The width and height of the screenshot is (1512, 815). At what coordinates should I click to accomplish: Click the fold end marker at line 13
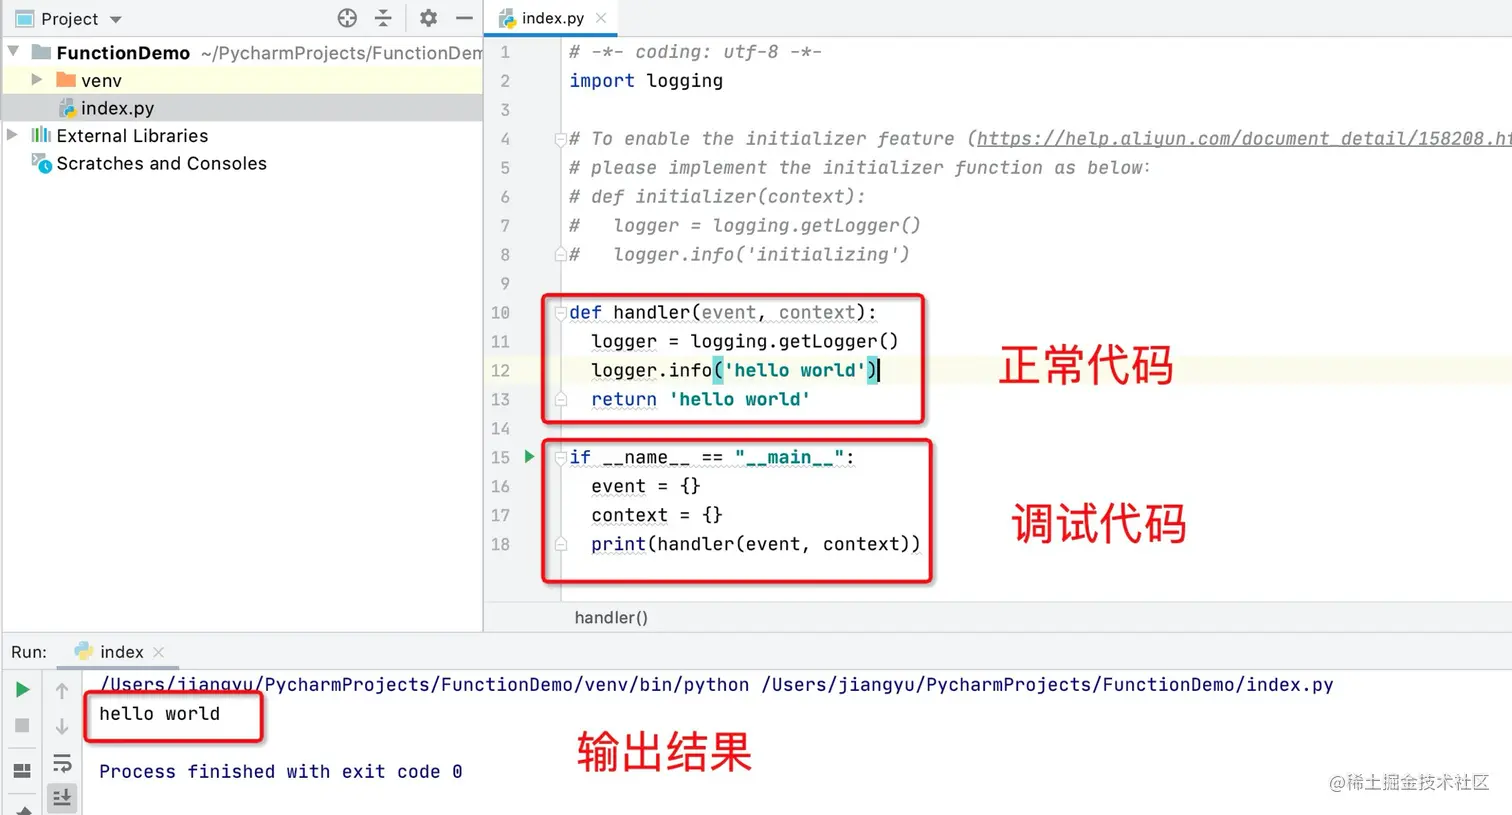560,400
